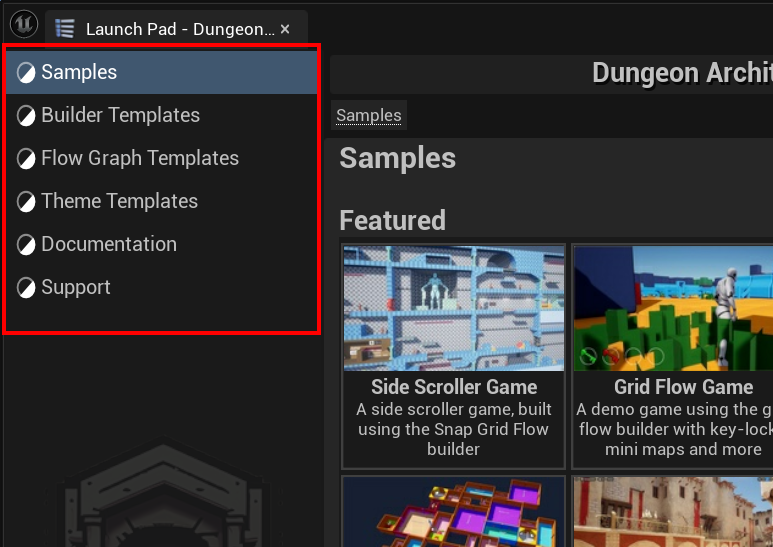Click the circle icon beside Builder Templates

coord(26,115)
